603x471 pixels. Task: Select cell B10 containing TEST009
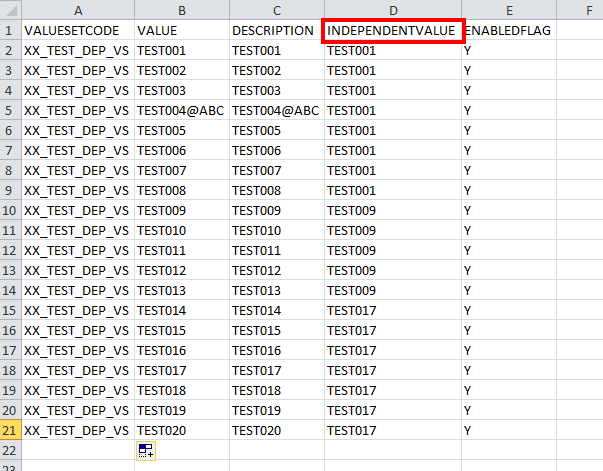click(x=182, y=210)
